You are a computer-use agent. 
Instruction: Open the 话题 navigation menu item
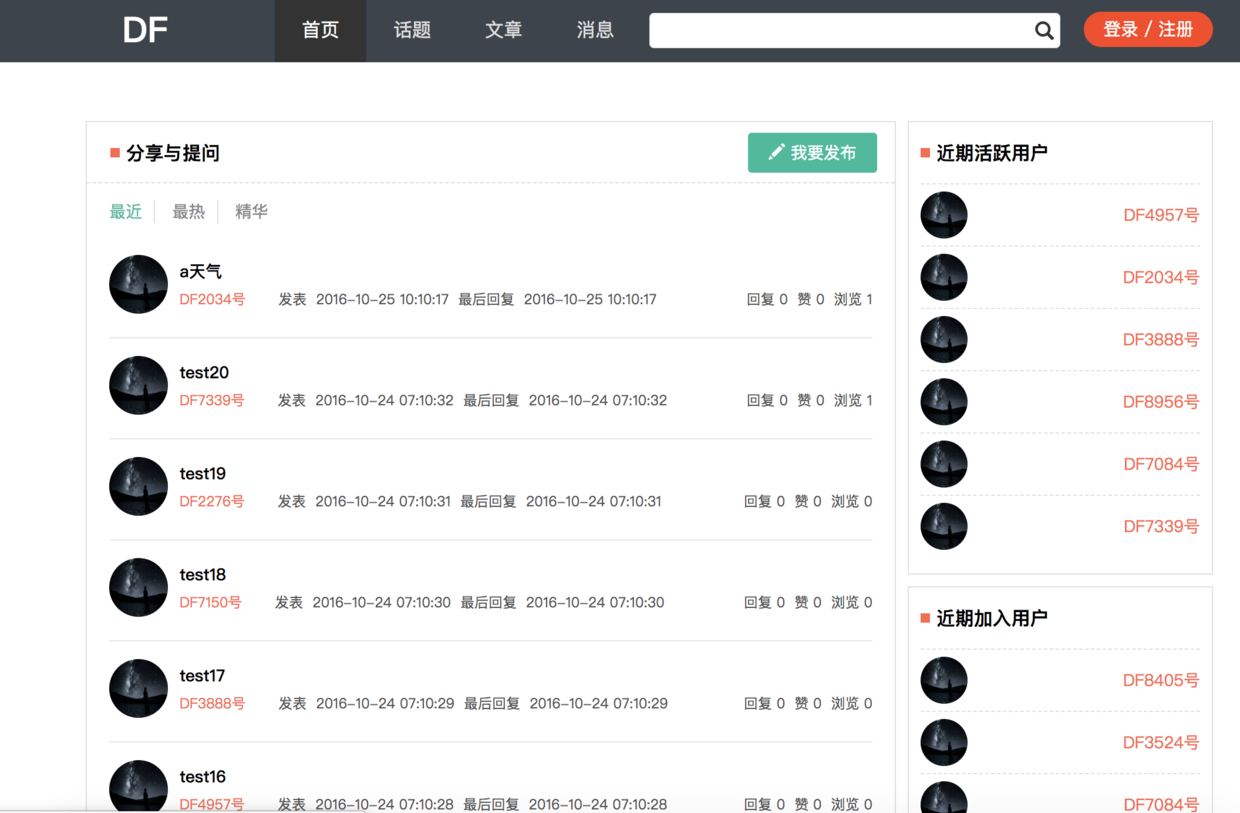pyautogui.click(x=412, y=31)
